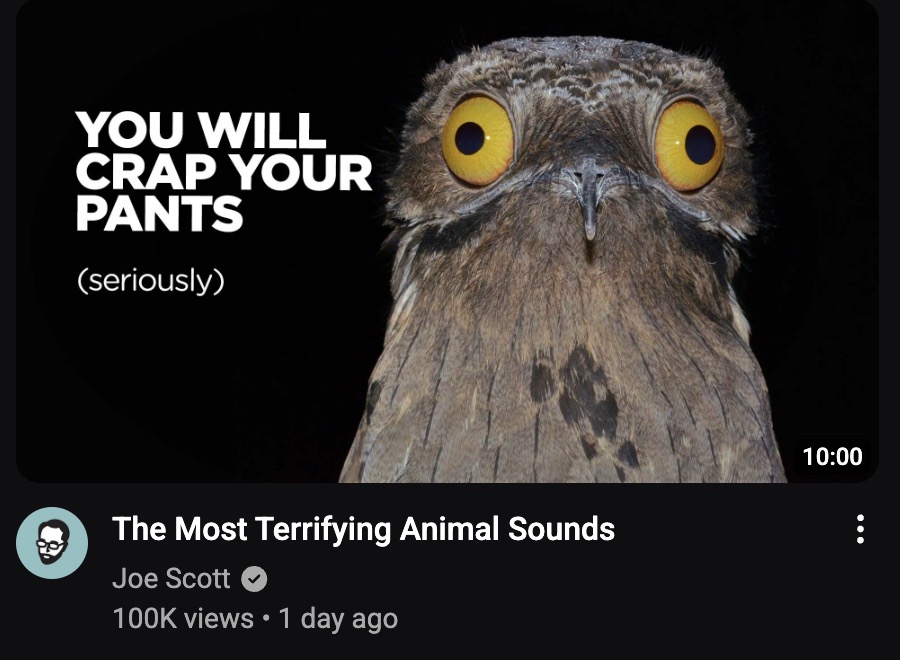Screen dimensions: 900x660
Task: Click the owl's right yellow eye
Action: [689, 145]
